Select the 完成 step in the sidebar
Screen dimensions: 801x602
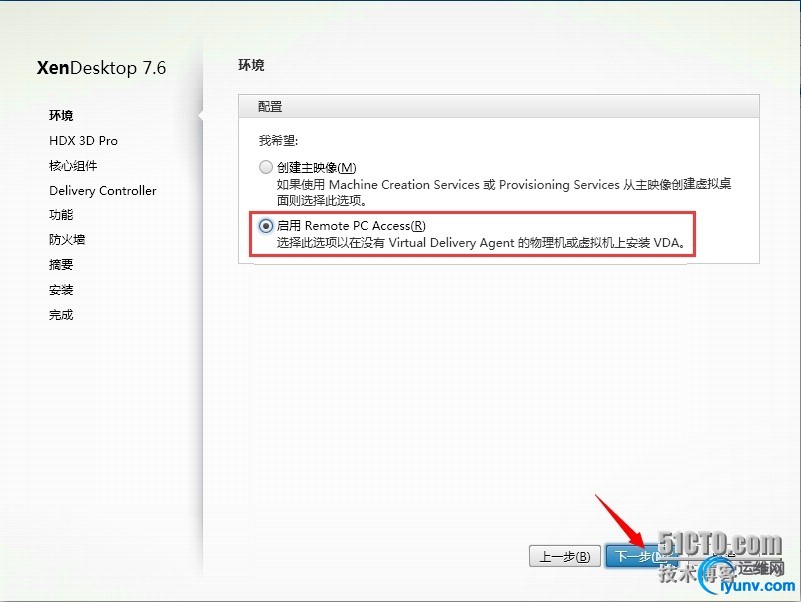[61, 315]
